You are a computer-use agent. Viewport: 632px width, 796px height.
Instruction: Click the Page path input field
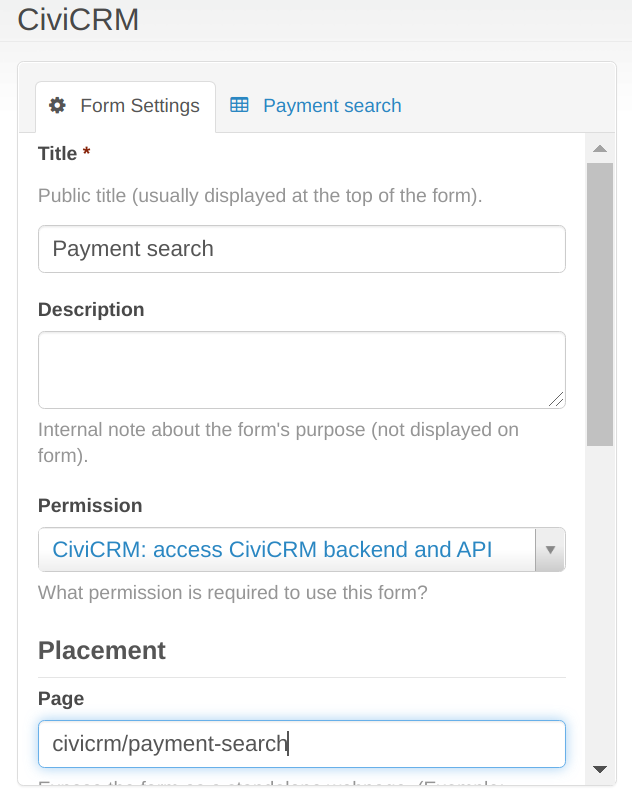pos(301,744)
